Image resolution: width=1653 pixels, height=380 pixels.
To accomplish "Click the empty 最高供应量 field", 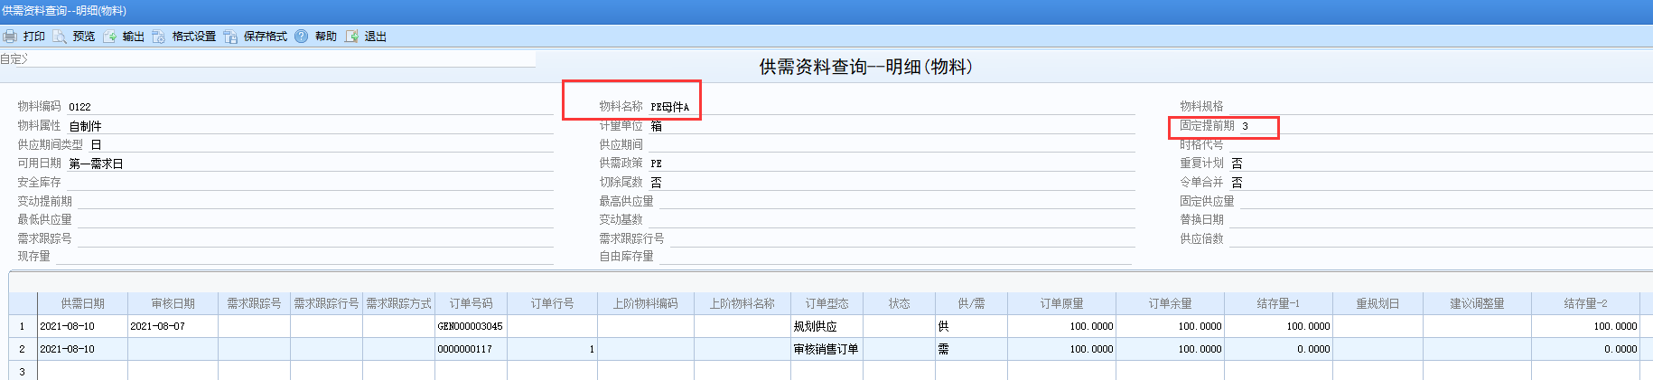I will (x=896, y=201).
